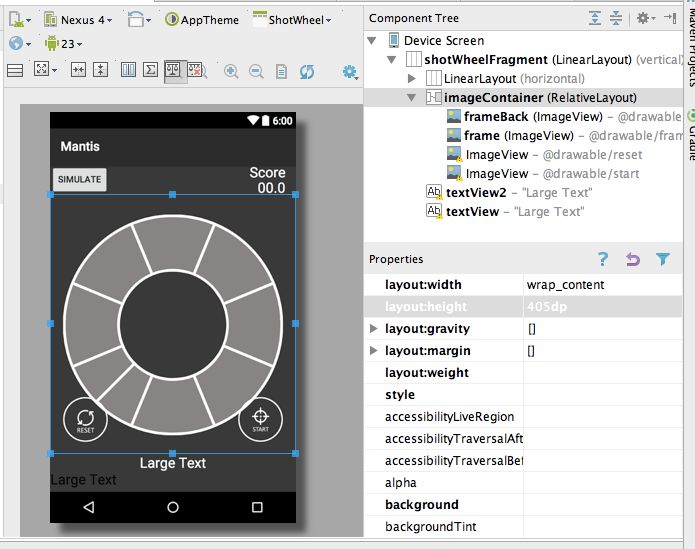Screen dimensions: 695x549
Task: Click the background property row
Action: coord(523,505)
